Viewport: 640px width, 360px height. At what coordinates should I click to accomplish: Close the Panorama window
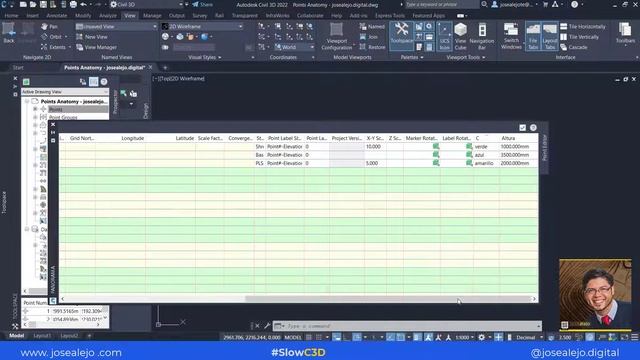[x=53, y=124]
